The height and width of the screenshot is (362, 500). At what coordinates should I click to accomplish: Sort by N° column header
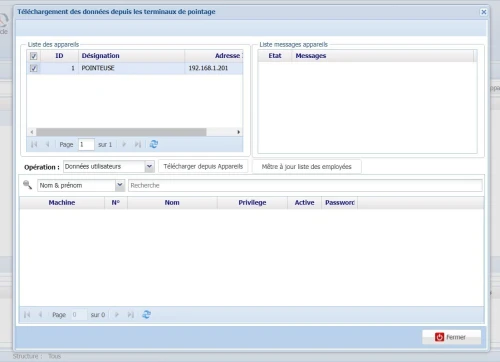tap(116, 203)
